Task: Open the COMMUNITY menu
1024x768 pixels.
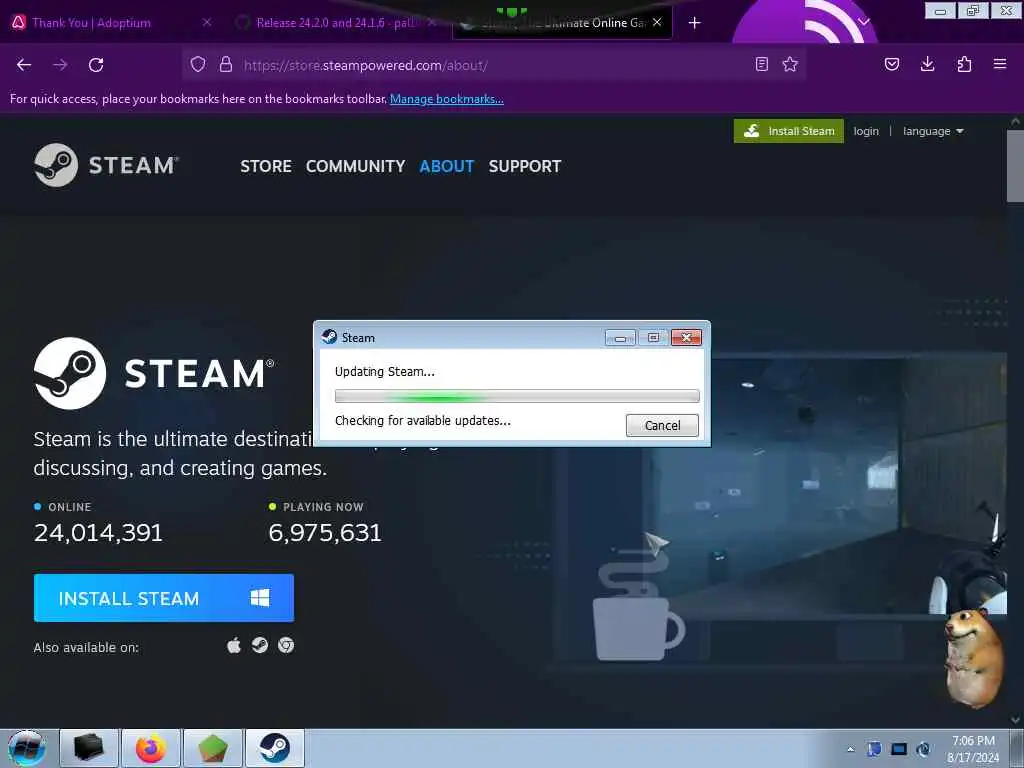Action: click(355, 167)
